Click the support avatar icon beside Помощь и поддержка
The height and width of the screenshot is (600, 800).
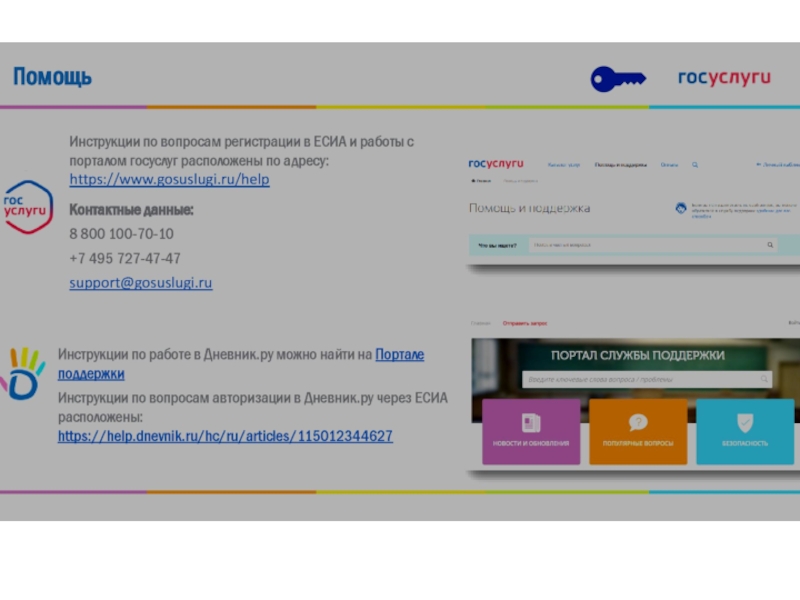pyautogui.click(x=681, y=208)
